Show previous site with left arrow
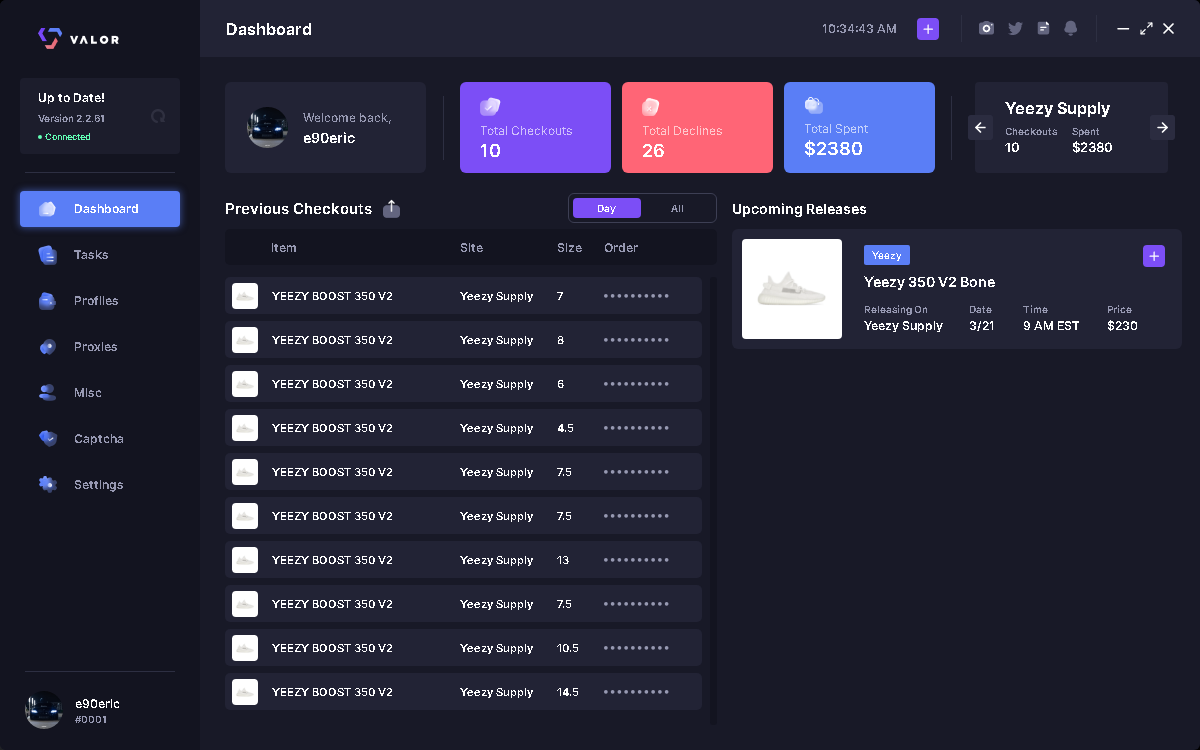The image size is (1200, 750). point(980,127)
